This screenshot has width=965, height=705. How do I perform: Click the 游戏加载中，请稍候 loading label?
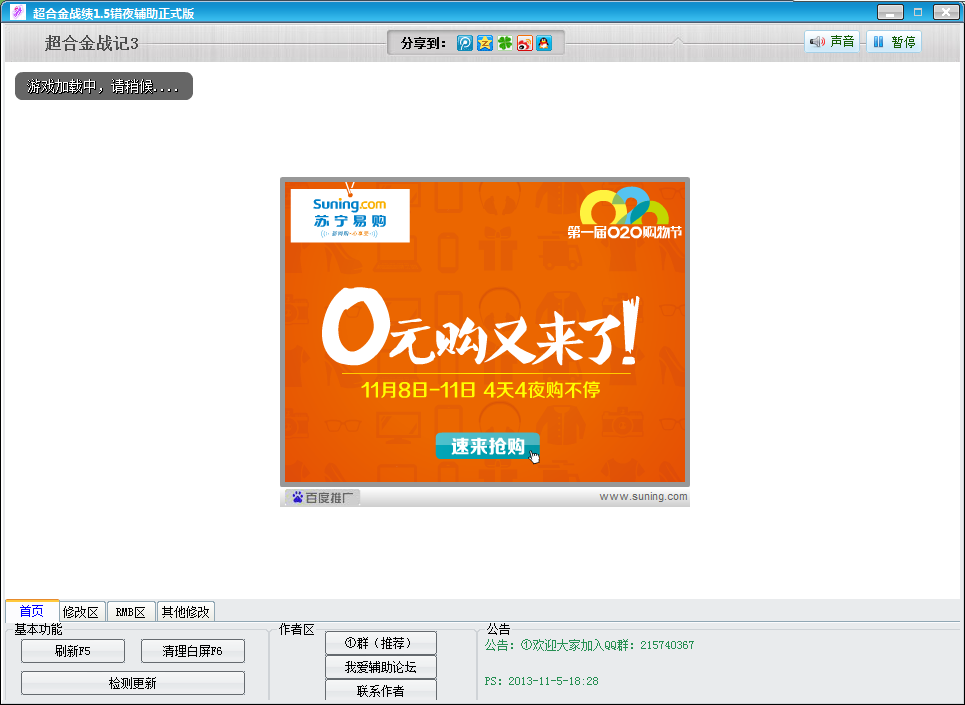point(104,86)
